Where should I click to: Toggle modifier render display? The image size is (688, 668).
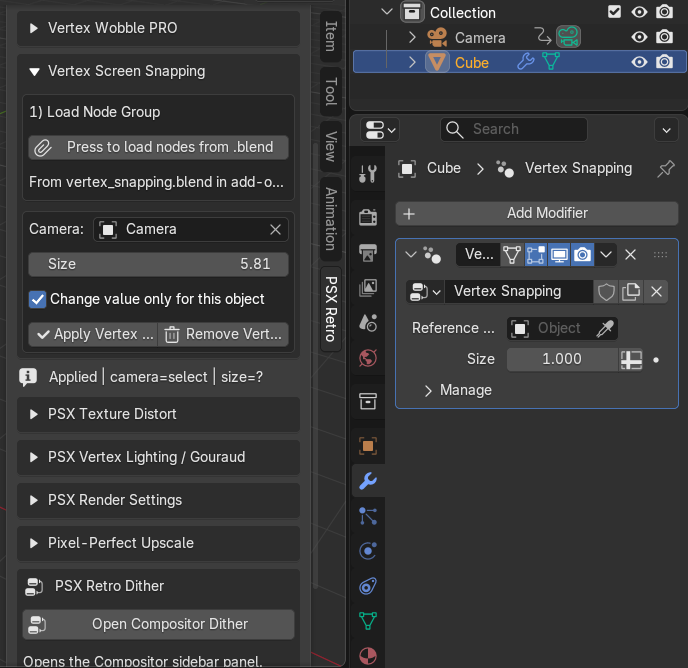coord(583,255)
